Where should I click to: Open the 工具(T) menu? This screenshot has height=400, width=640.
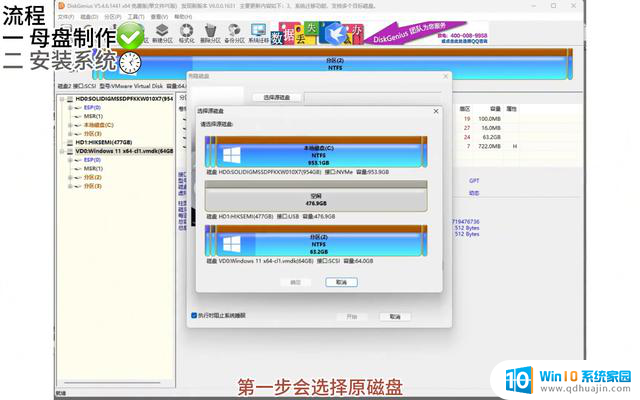(136, 17)
